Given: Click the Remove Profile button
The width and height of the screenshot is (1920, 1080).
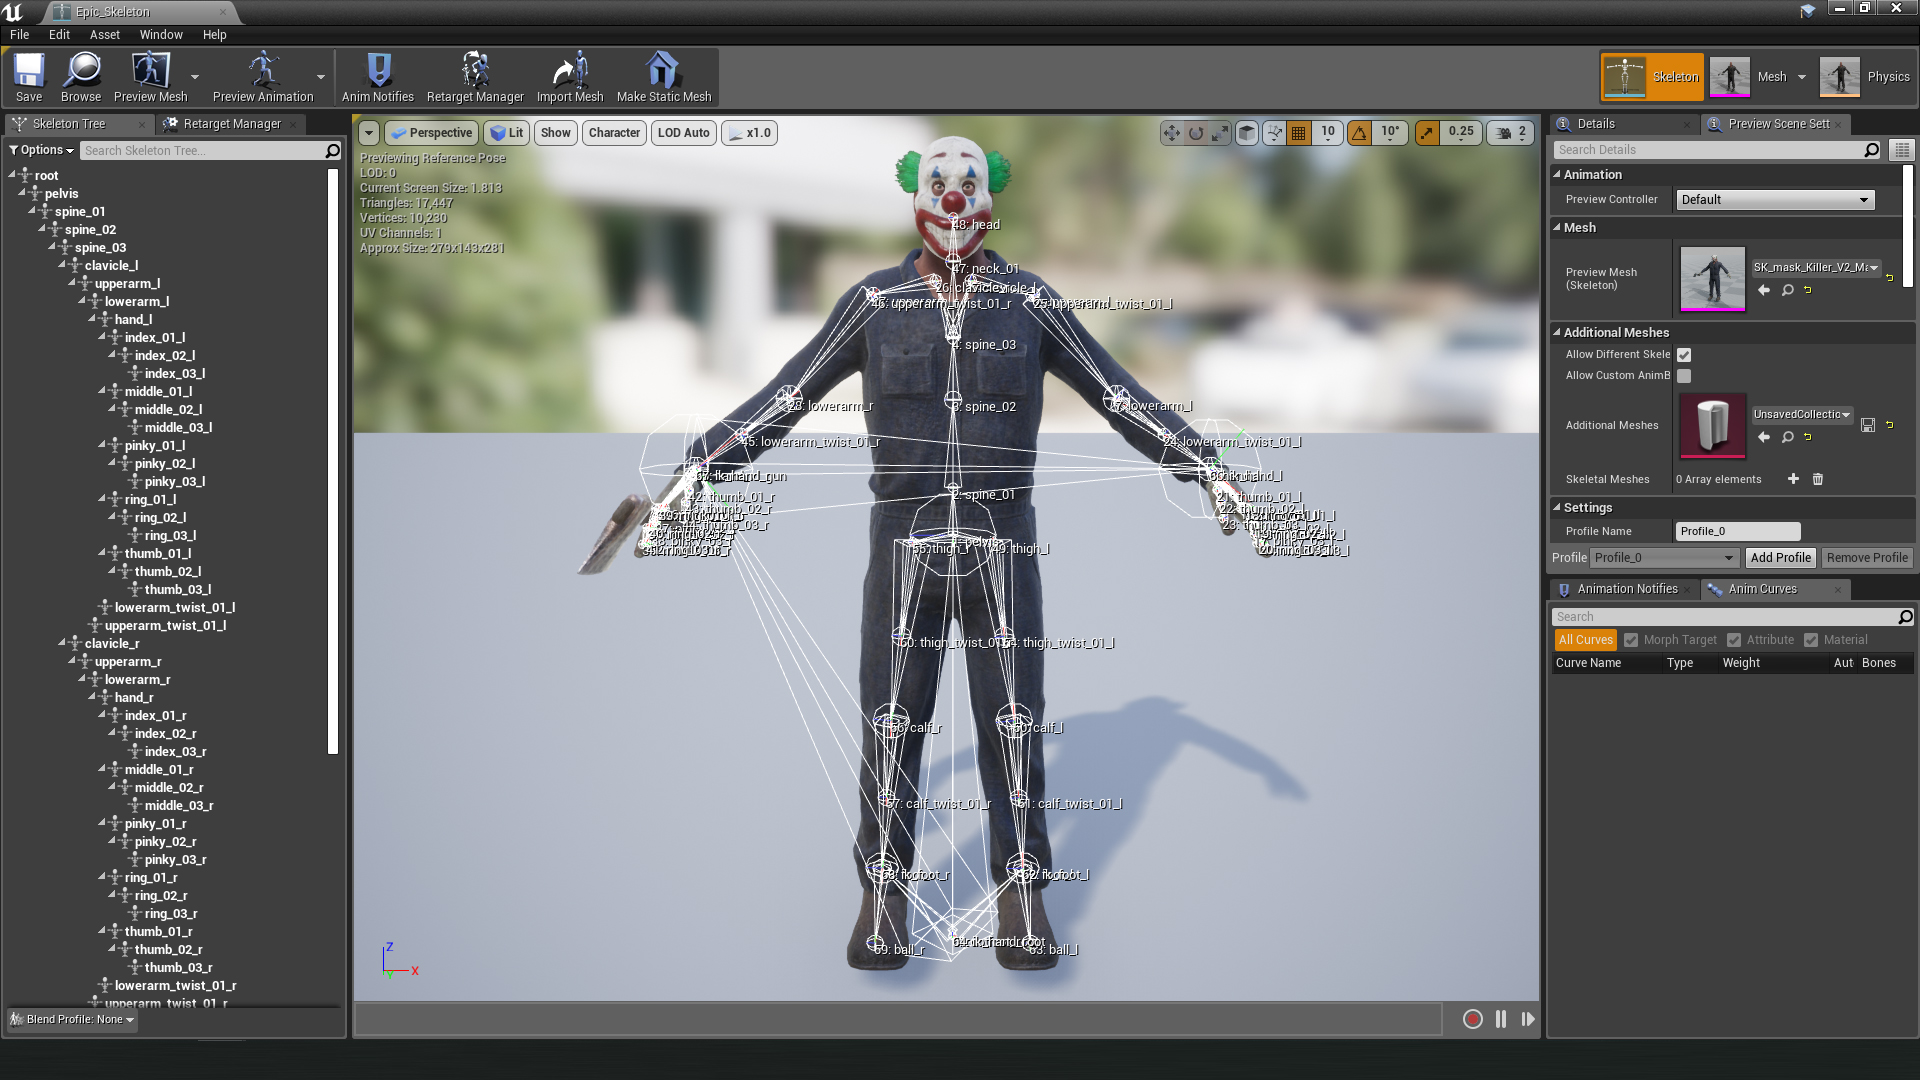Looking at the screenshot, I should 1867,558.
